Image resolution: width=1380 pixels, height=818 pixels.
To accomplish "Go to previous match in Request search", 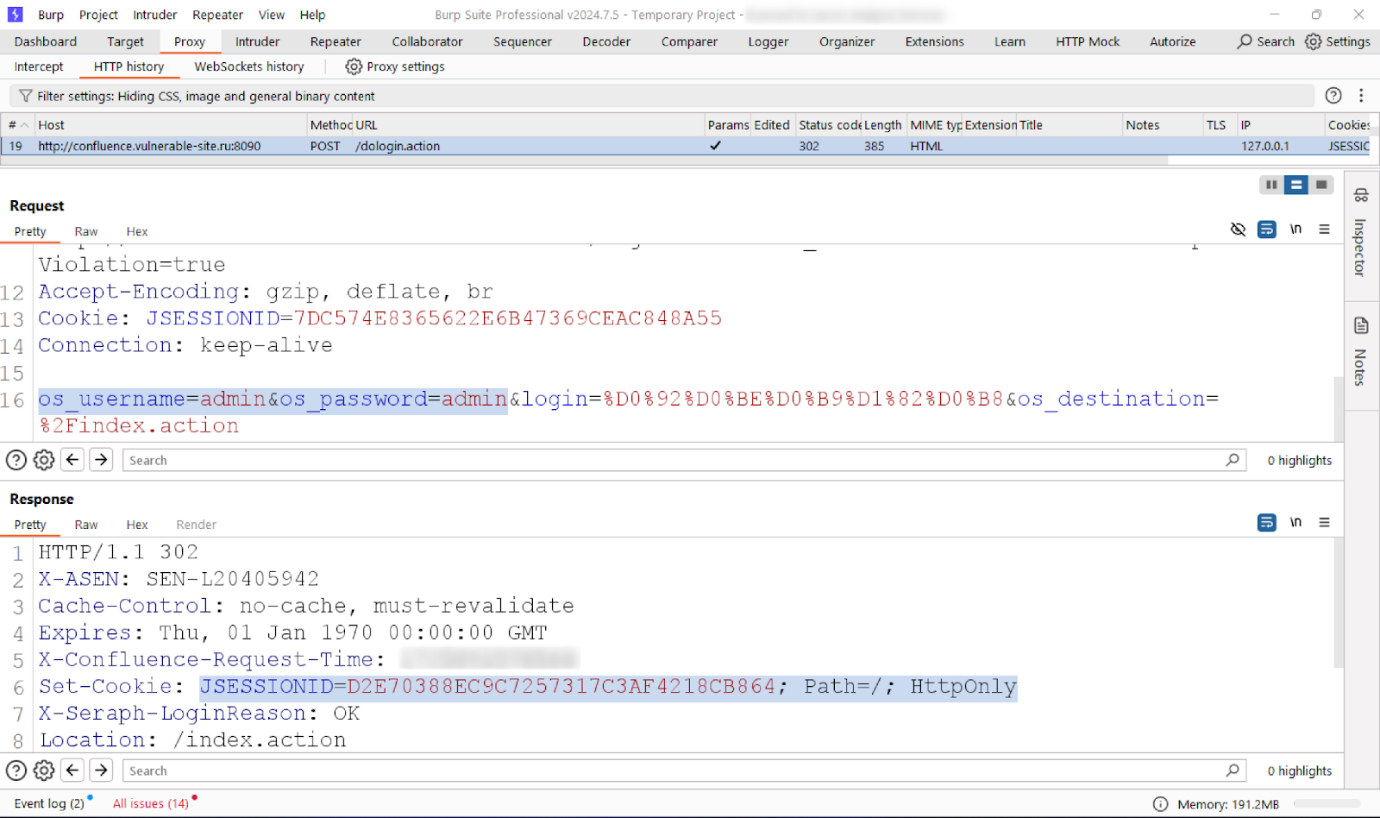I will click(72, 460).
